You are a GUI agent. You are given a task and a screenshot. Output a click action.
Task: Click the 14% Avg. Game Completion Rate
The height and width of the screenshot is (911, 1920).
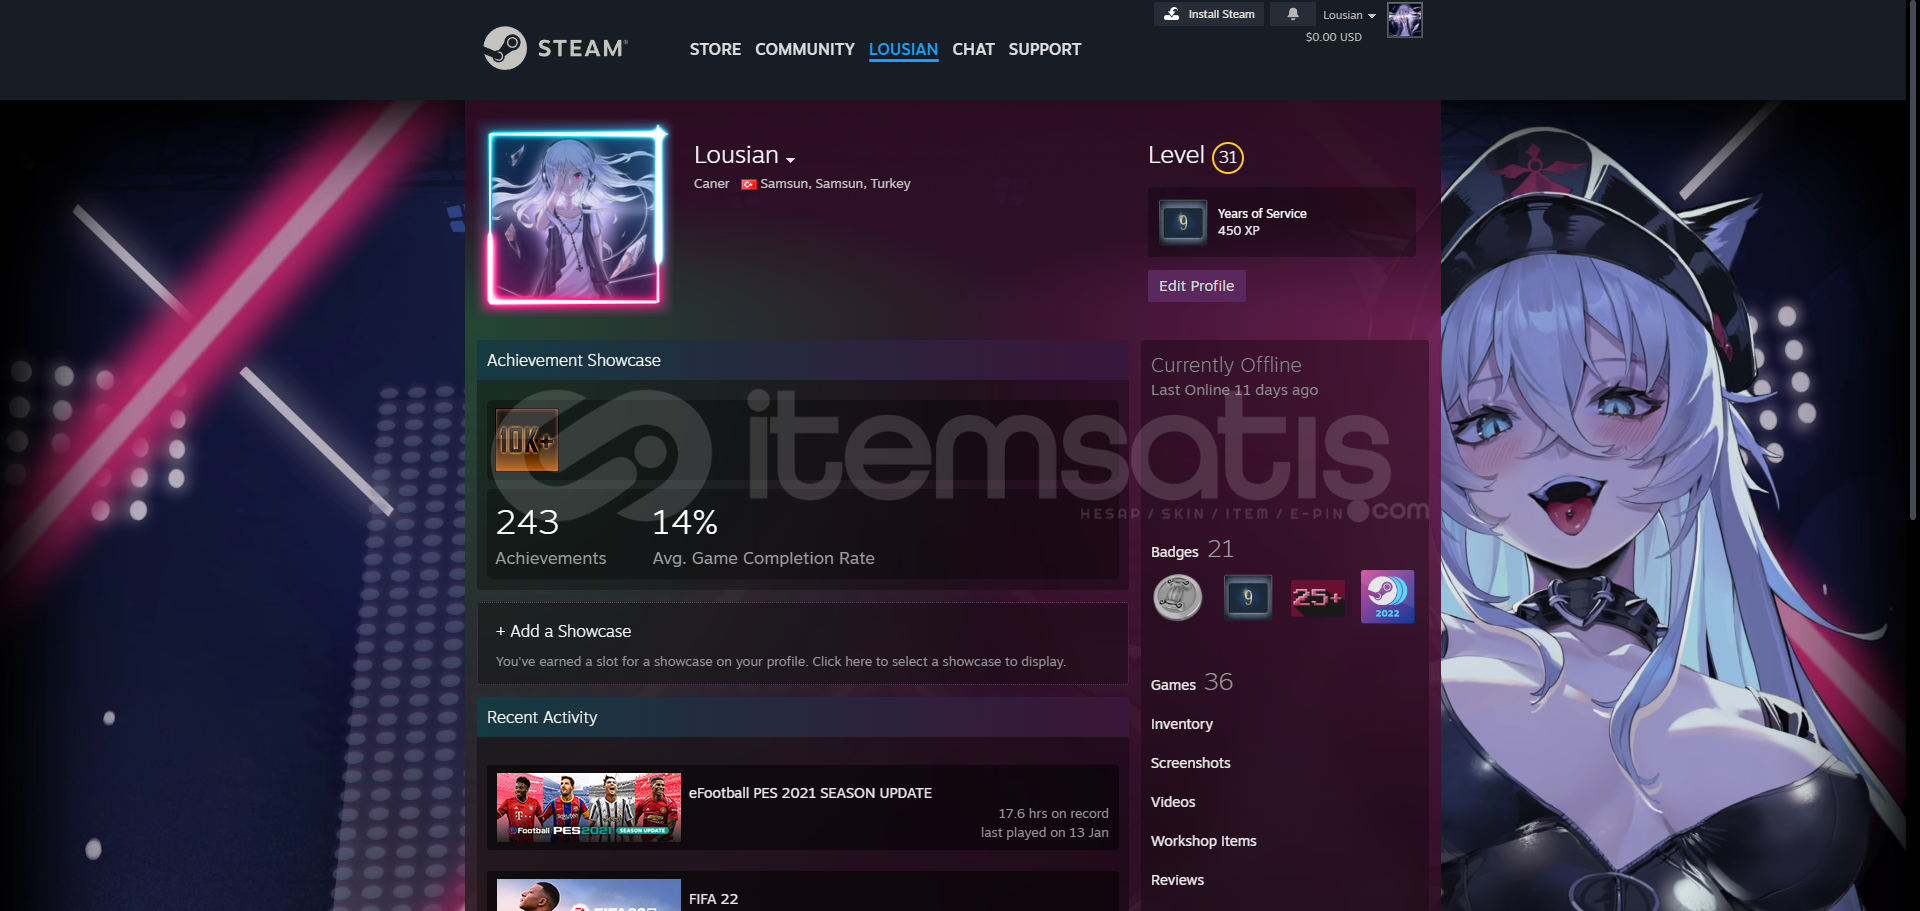click(x=763, y=537)
